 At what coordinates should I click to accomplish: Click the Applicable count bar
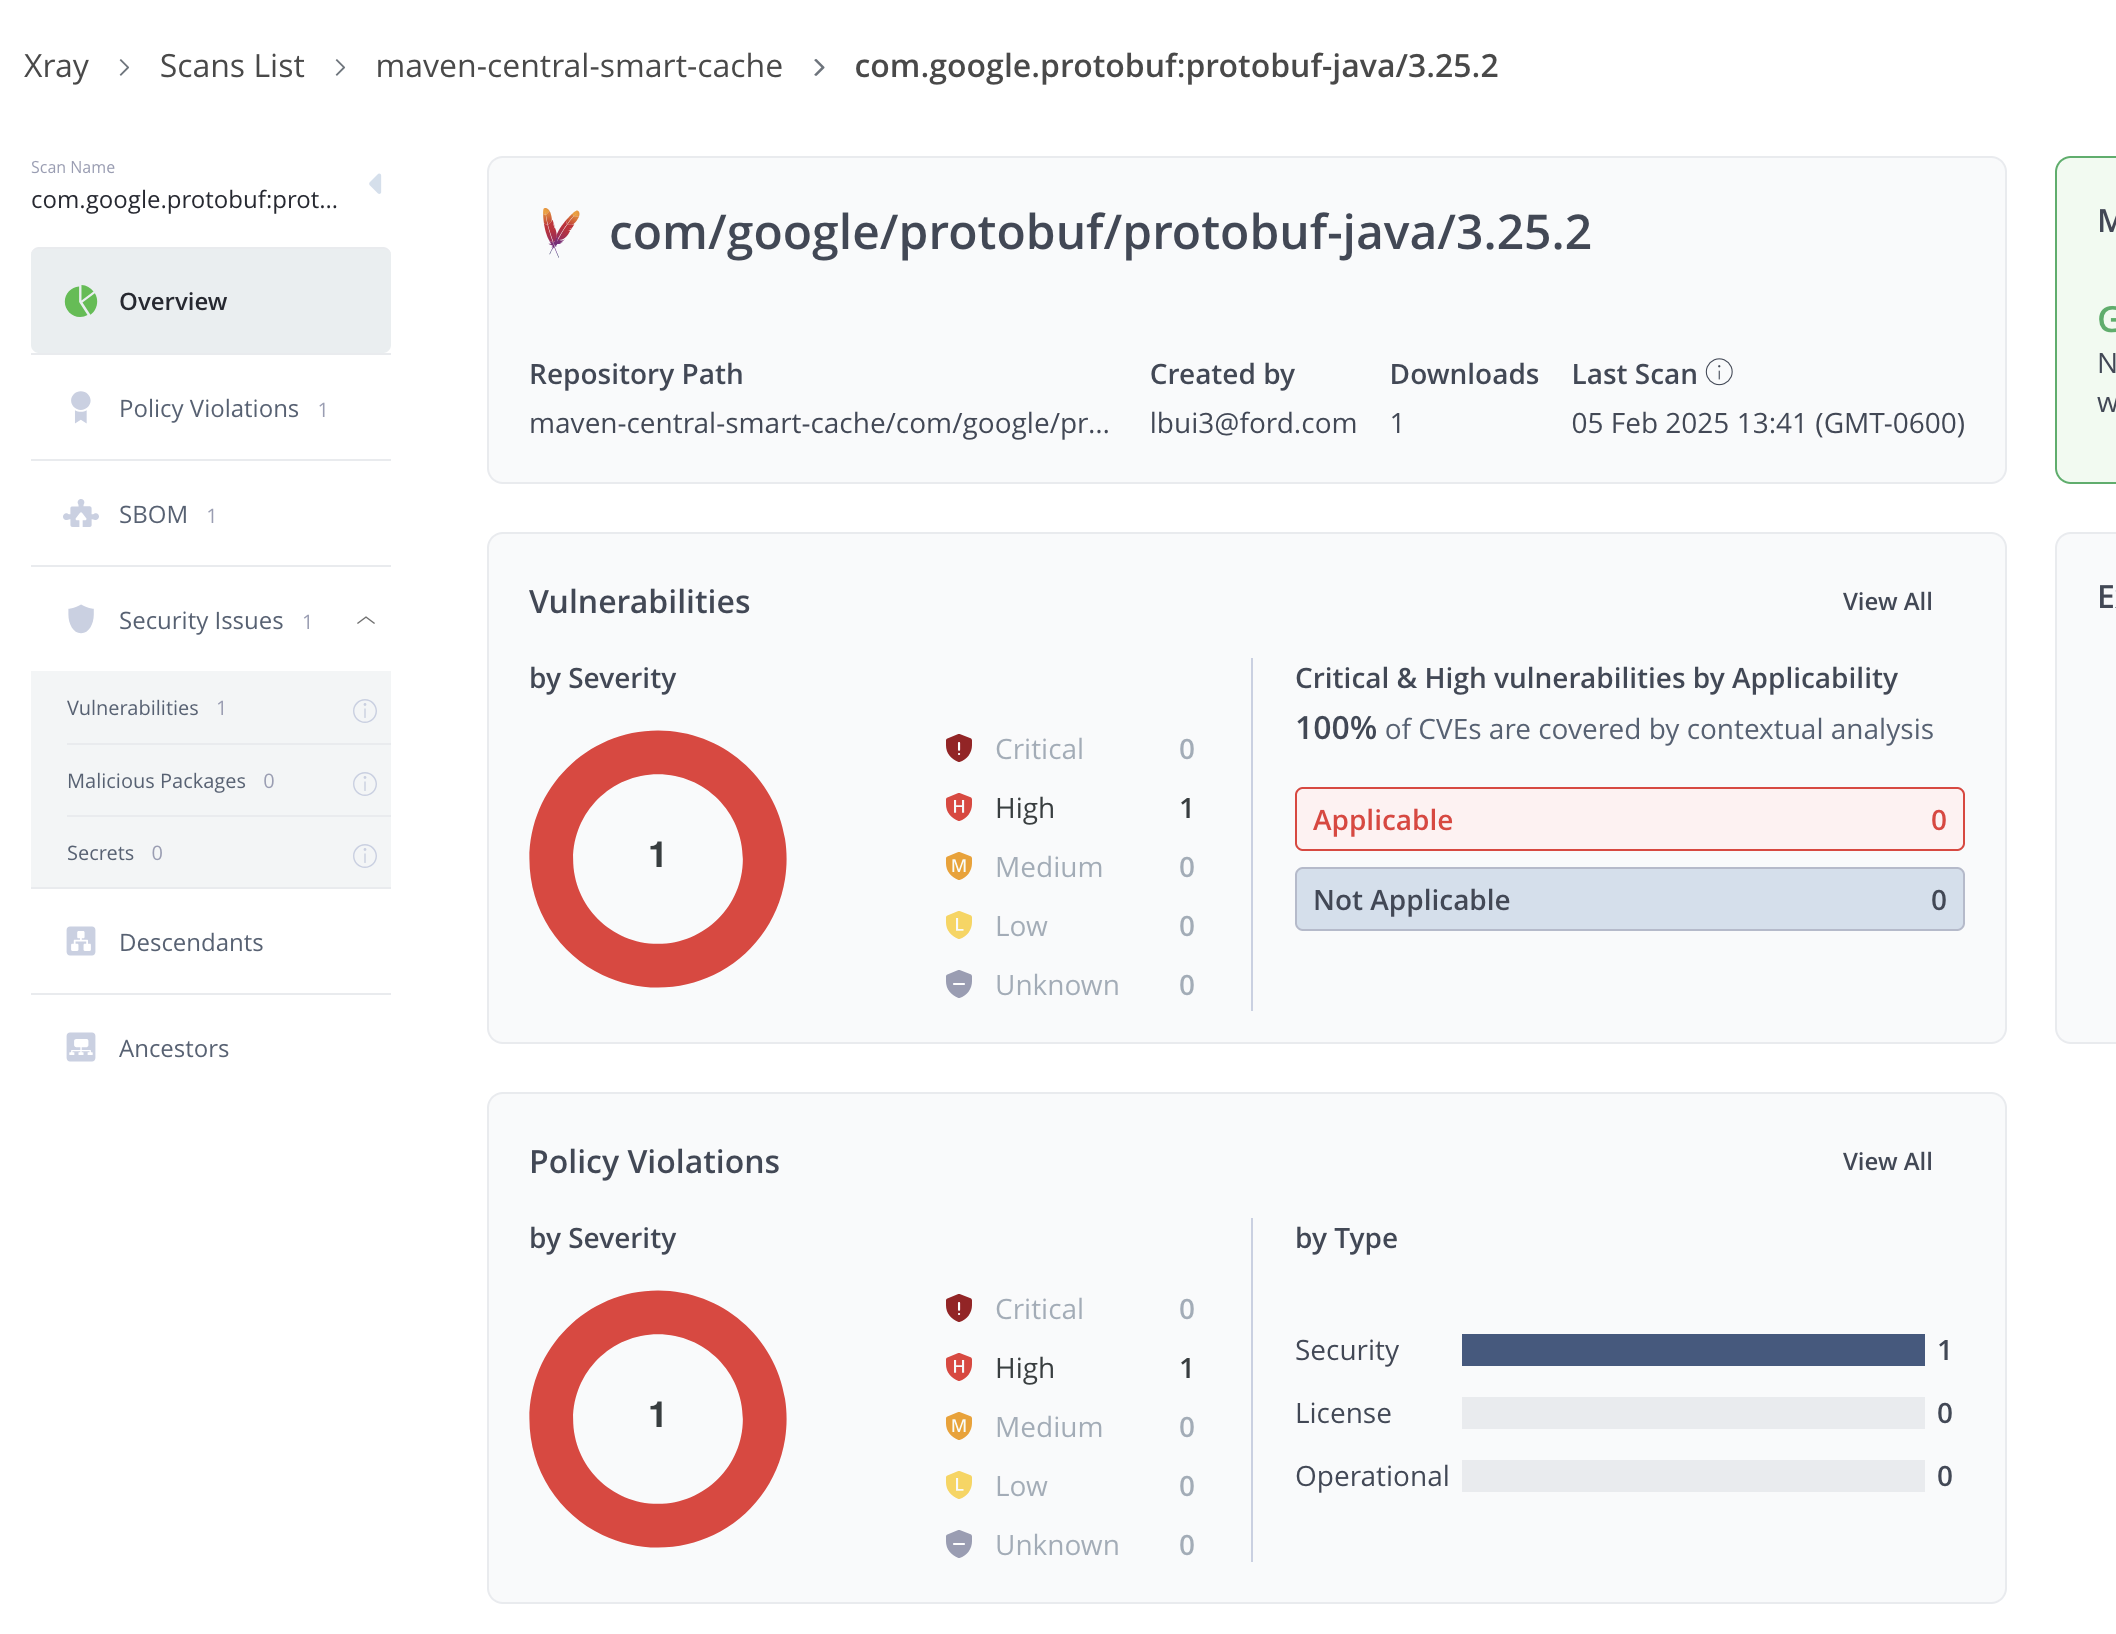(x=1629, y=819)
